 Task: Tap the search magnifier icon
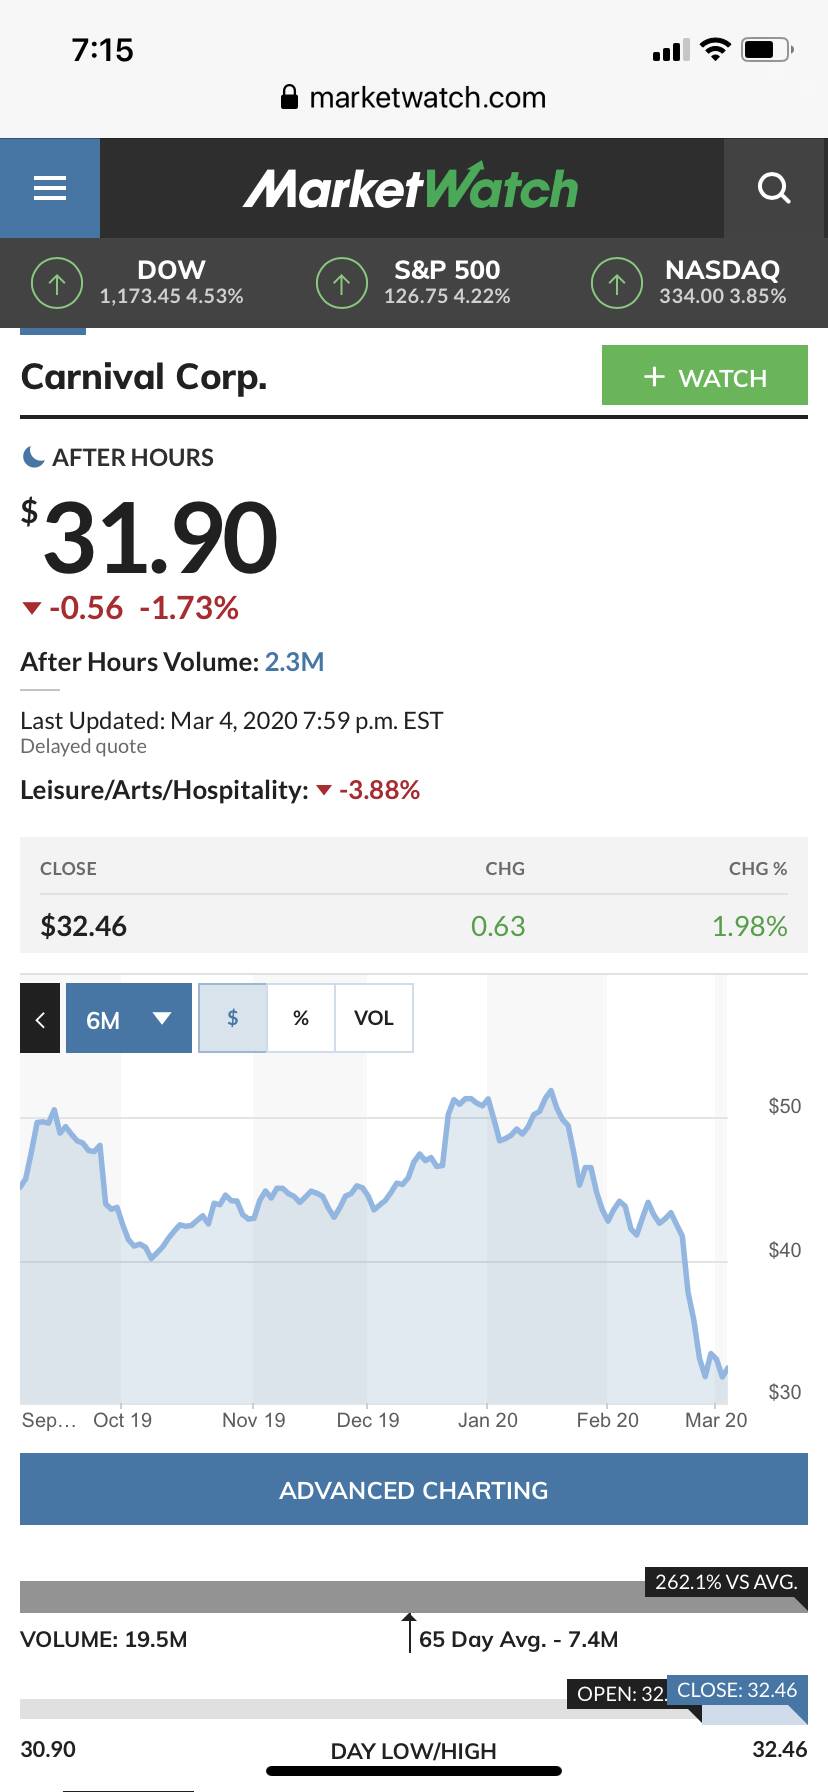click(x=774, y=188)
